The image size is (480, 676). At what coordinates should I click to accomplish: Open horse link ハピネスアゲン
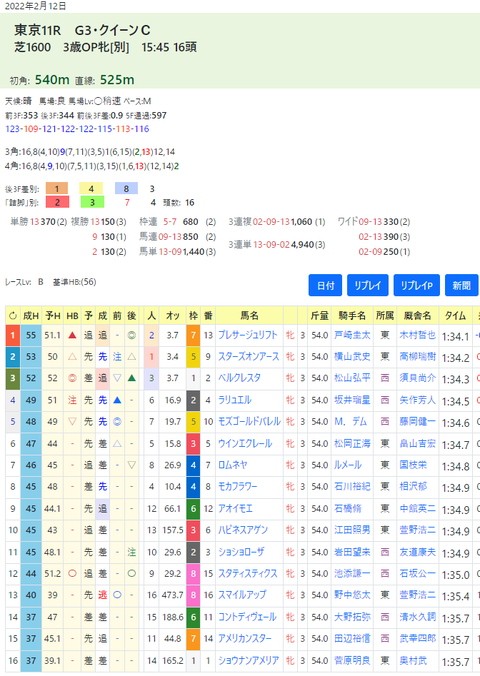point(243,530)
